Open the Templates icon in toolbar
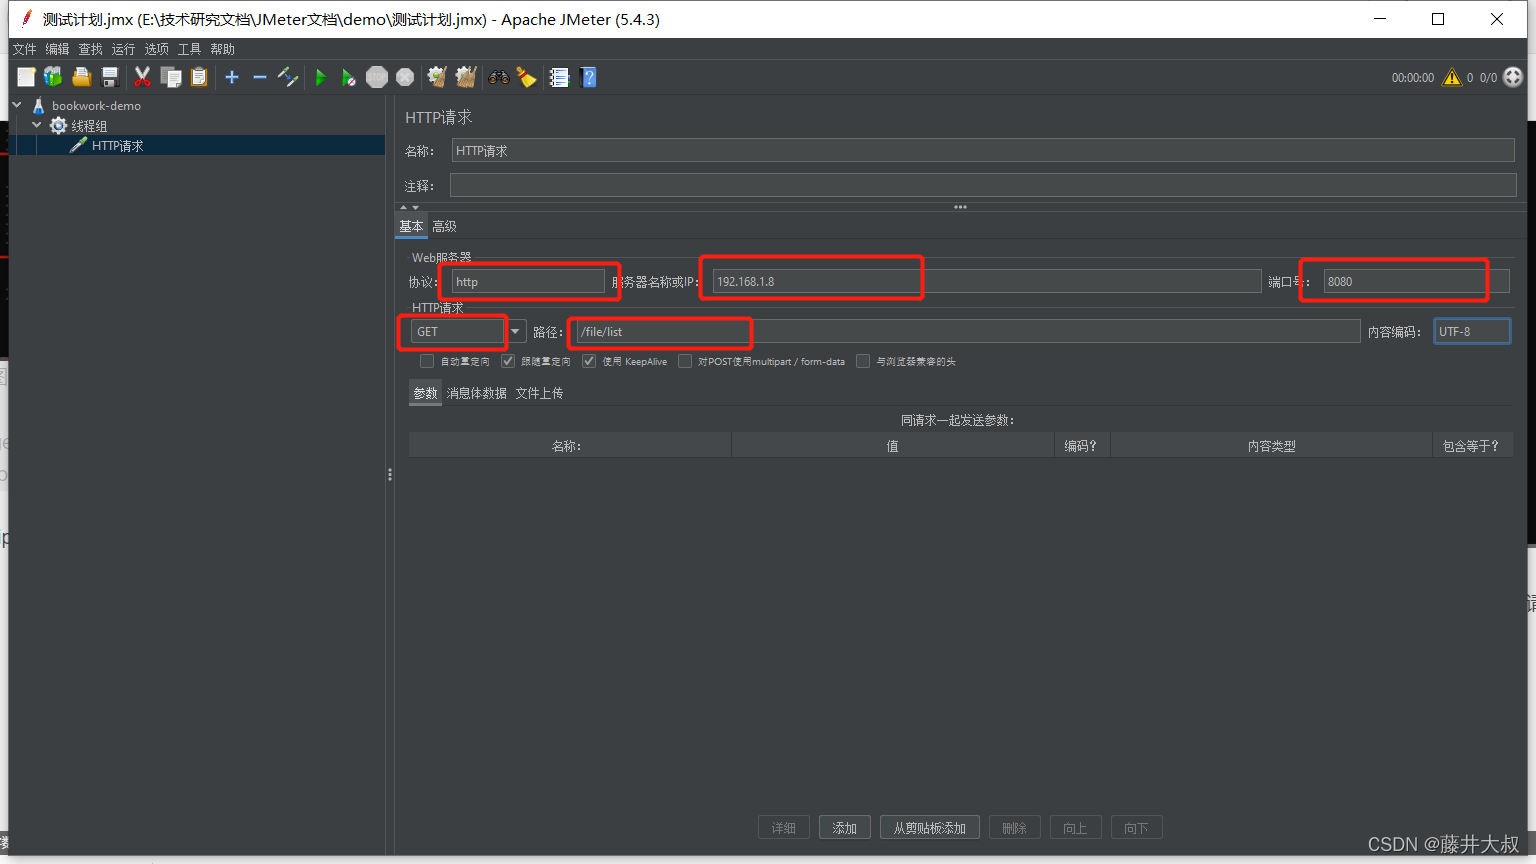Viewport: 1536px width, 864px height. coord(53,77)
